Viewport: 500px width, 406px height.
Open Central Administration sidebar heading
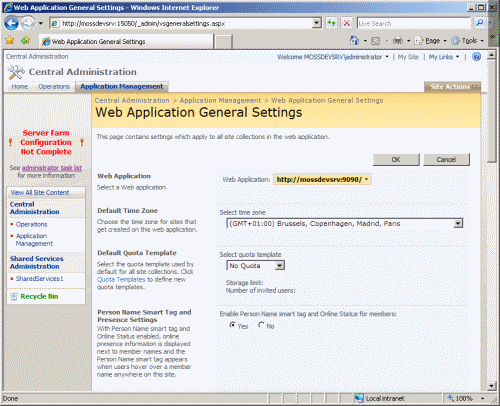click(34, 208)
